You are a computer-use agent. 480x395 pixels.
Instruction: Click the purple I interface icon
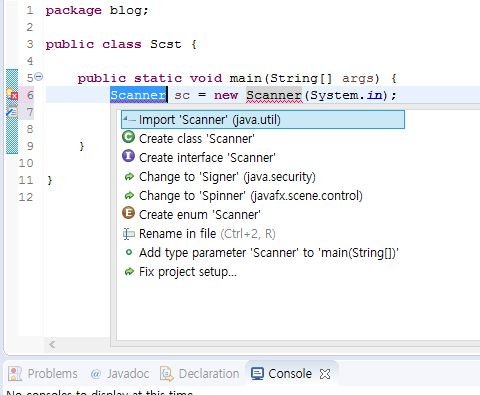tap(128, 156)
